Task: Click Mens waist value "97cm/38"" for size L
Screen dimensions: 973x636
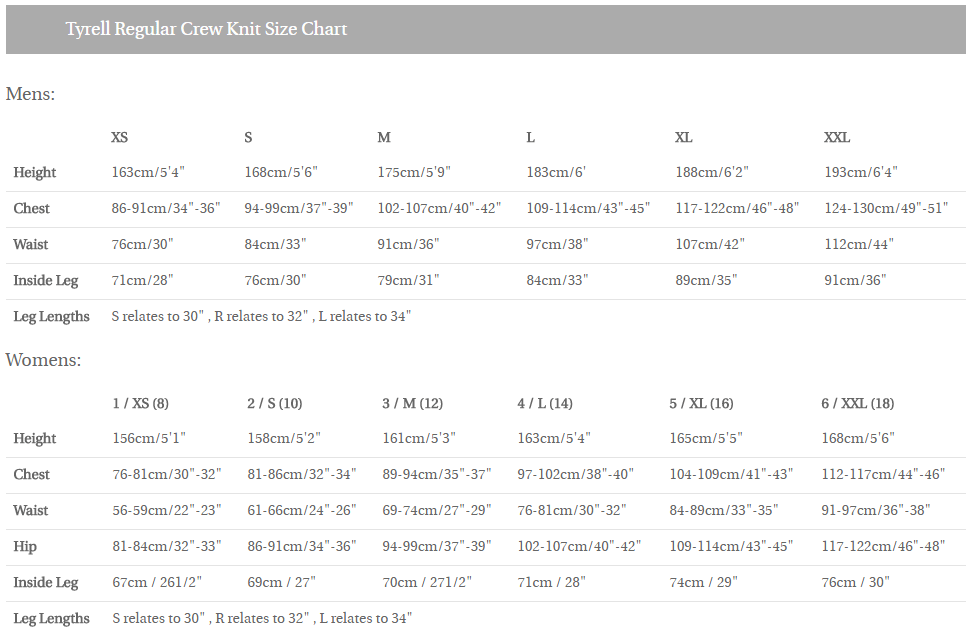Action: tap(557, 244)
